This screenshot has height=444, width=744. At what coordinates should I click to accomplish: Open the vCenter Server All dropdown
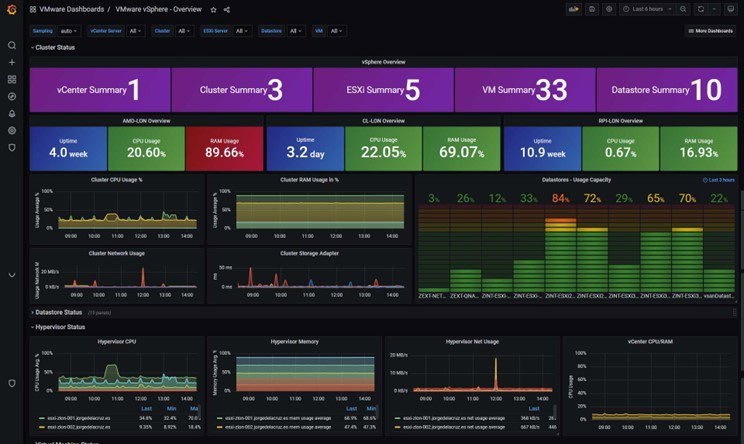coord(135,31)
